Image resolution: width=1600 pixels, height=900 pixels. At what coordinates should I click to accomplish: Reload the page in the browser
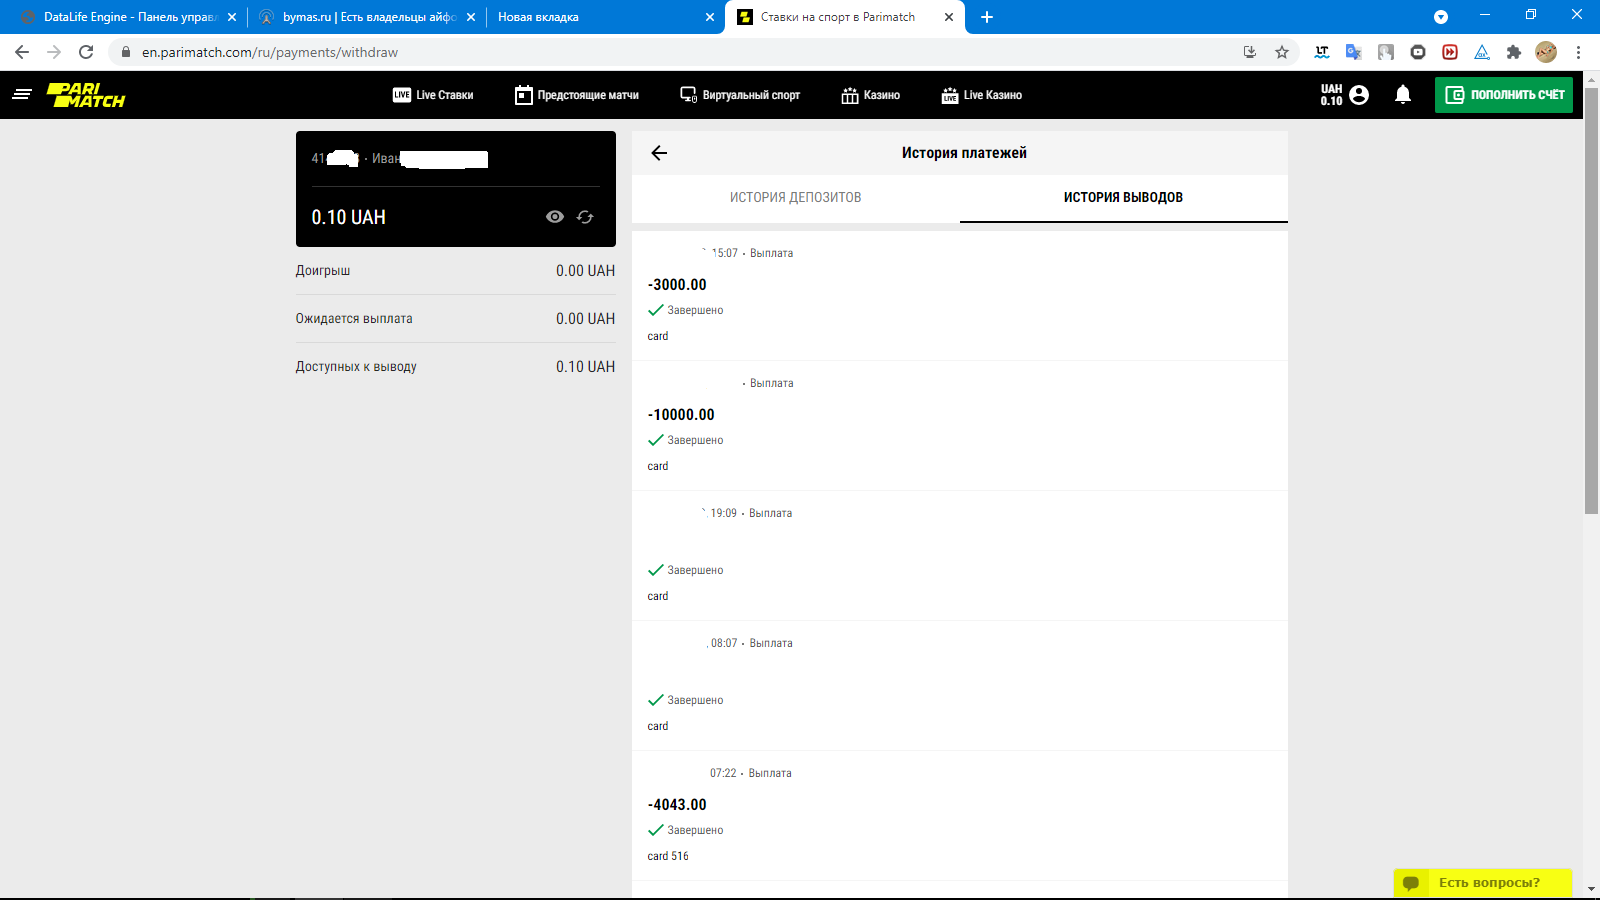pyautogui.click(x=86, y=52)
